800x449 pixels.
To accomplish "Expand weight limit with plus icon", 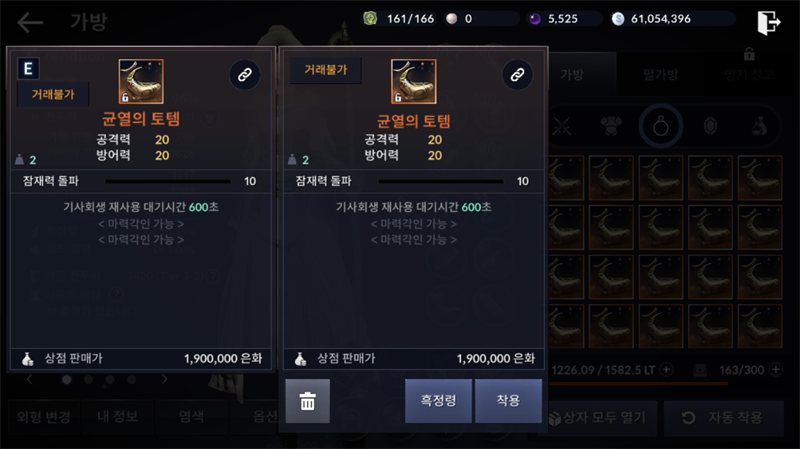I will [666, 369].
